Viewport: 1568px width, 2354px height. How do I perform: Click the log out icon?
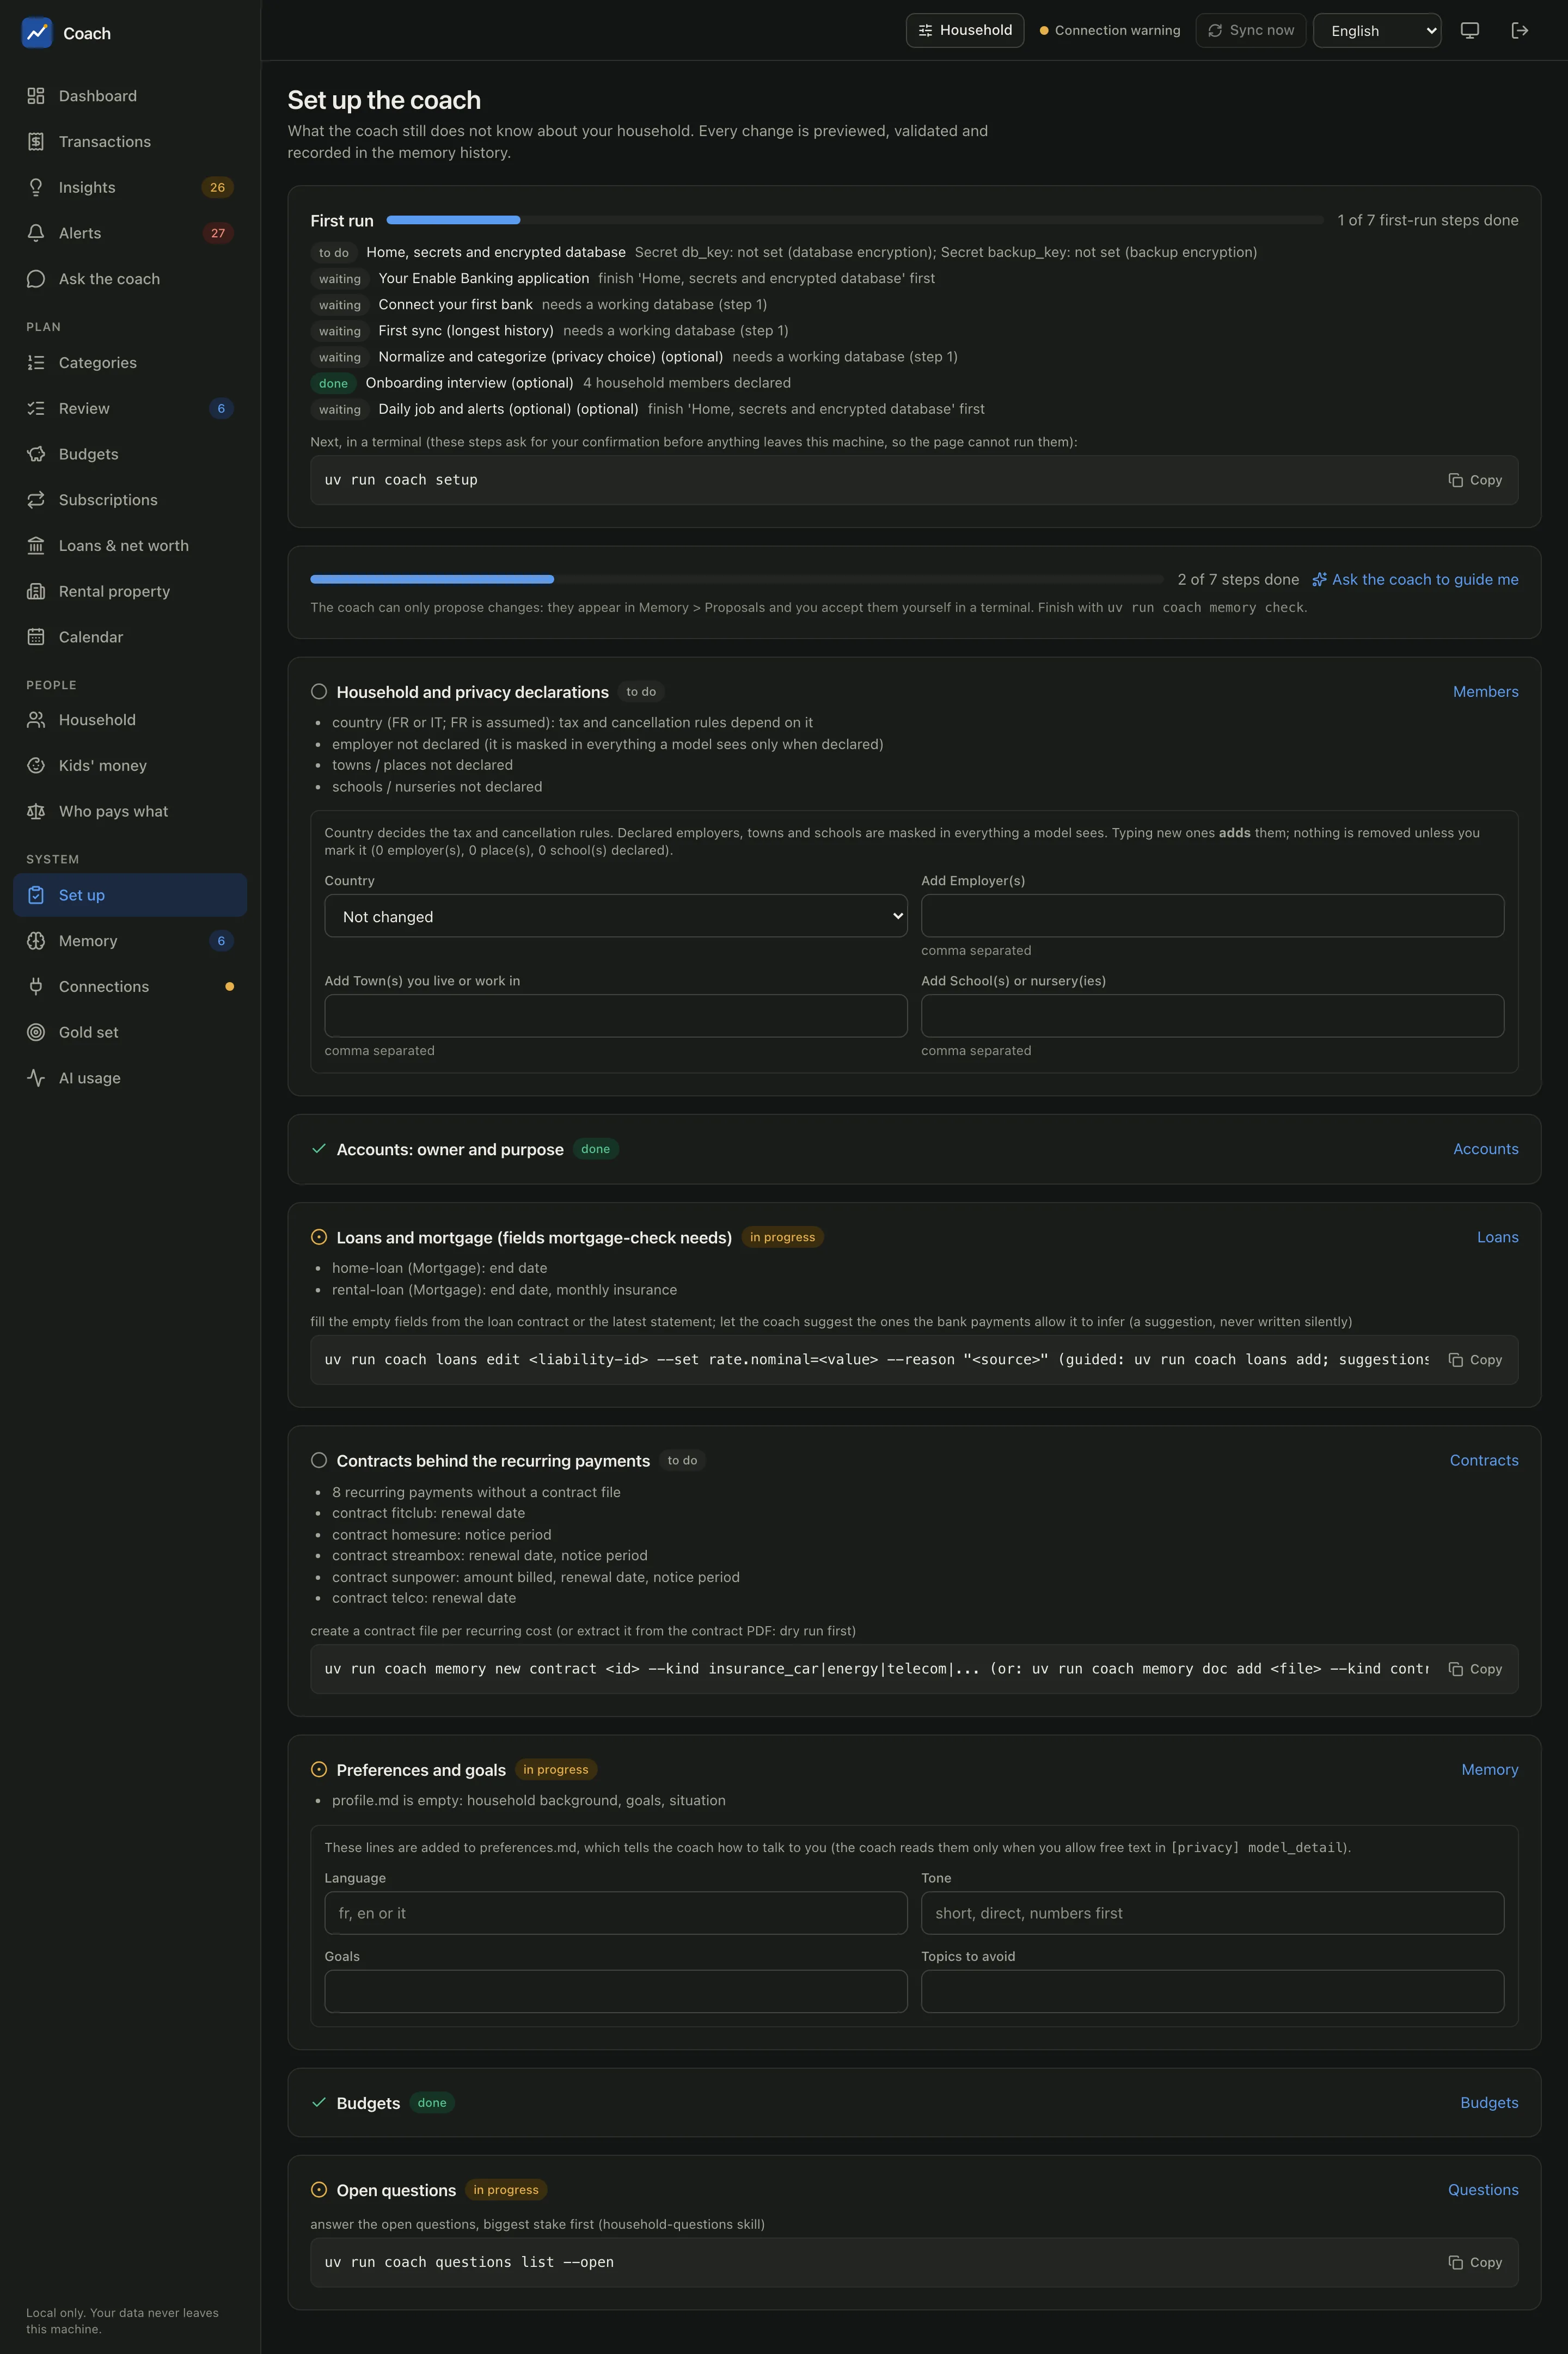[1520, 30]
